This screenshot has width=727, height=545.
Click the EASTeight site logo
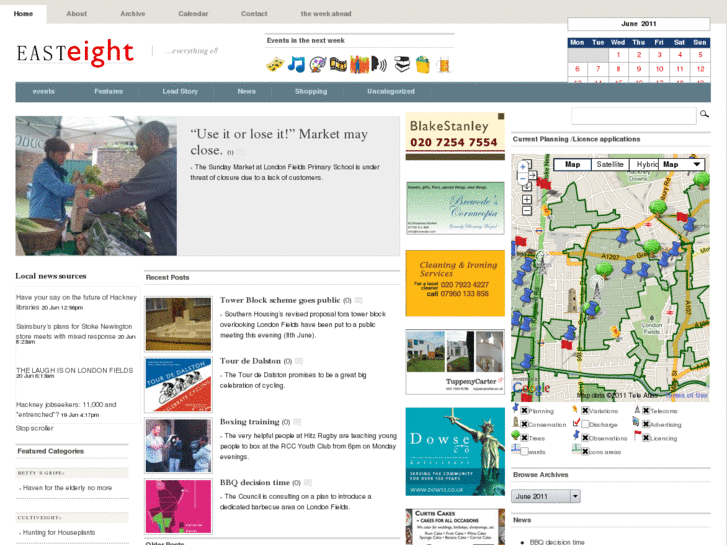76,52
